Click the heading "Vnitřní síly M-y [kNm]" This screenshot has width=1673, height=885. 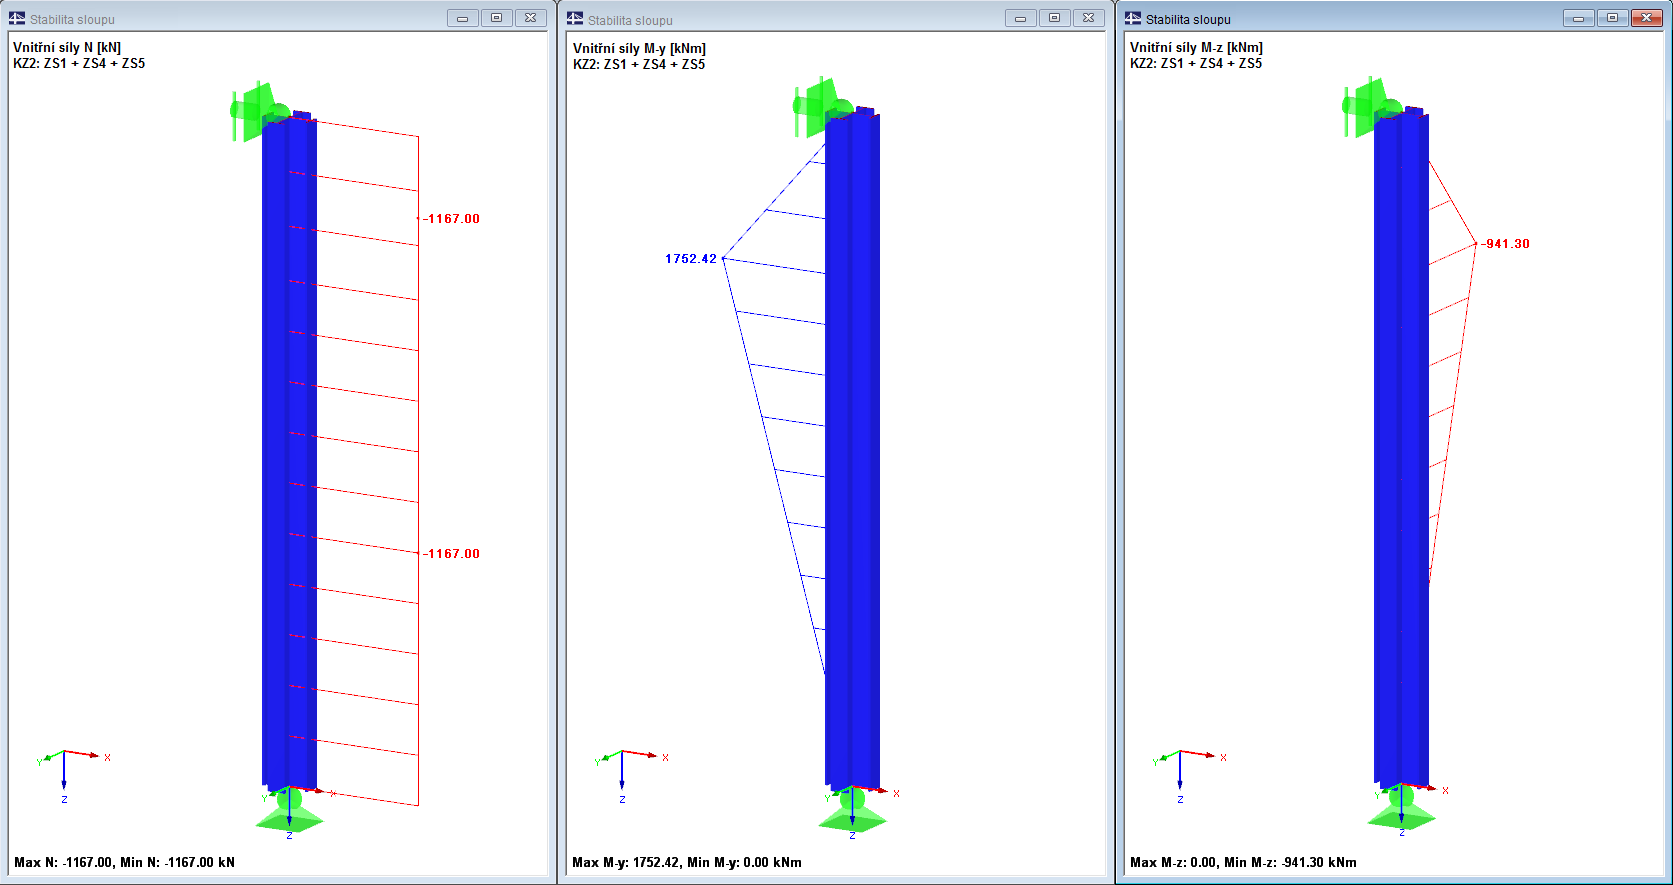point(639,48)
